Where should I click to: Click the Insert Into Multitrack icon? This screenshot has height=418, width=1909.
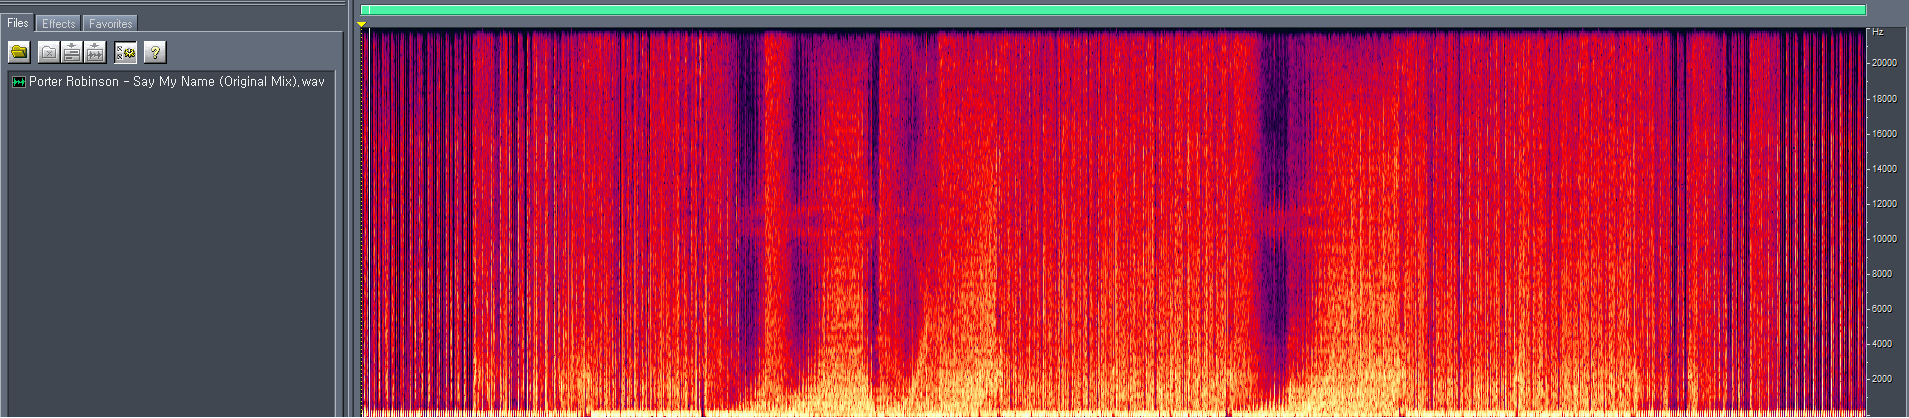[x=72, y=52]
